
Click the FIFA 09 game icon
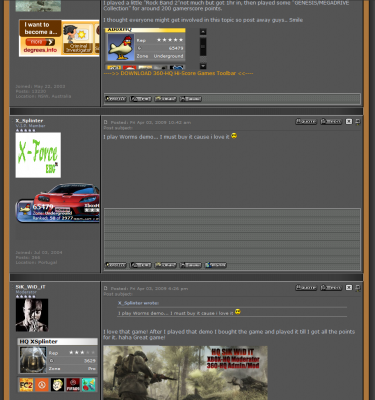coord(73,385)
